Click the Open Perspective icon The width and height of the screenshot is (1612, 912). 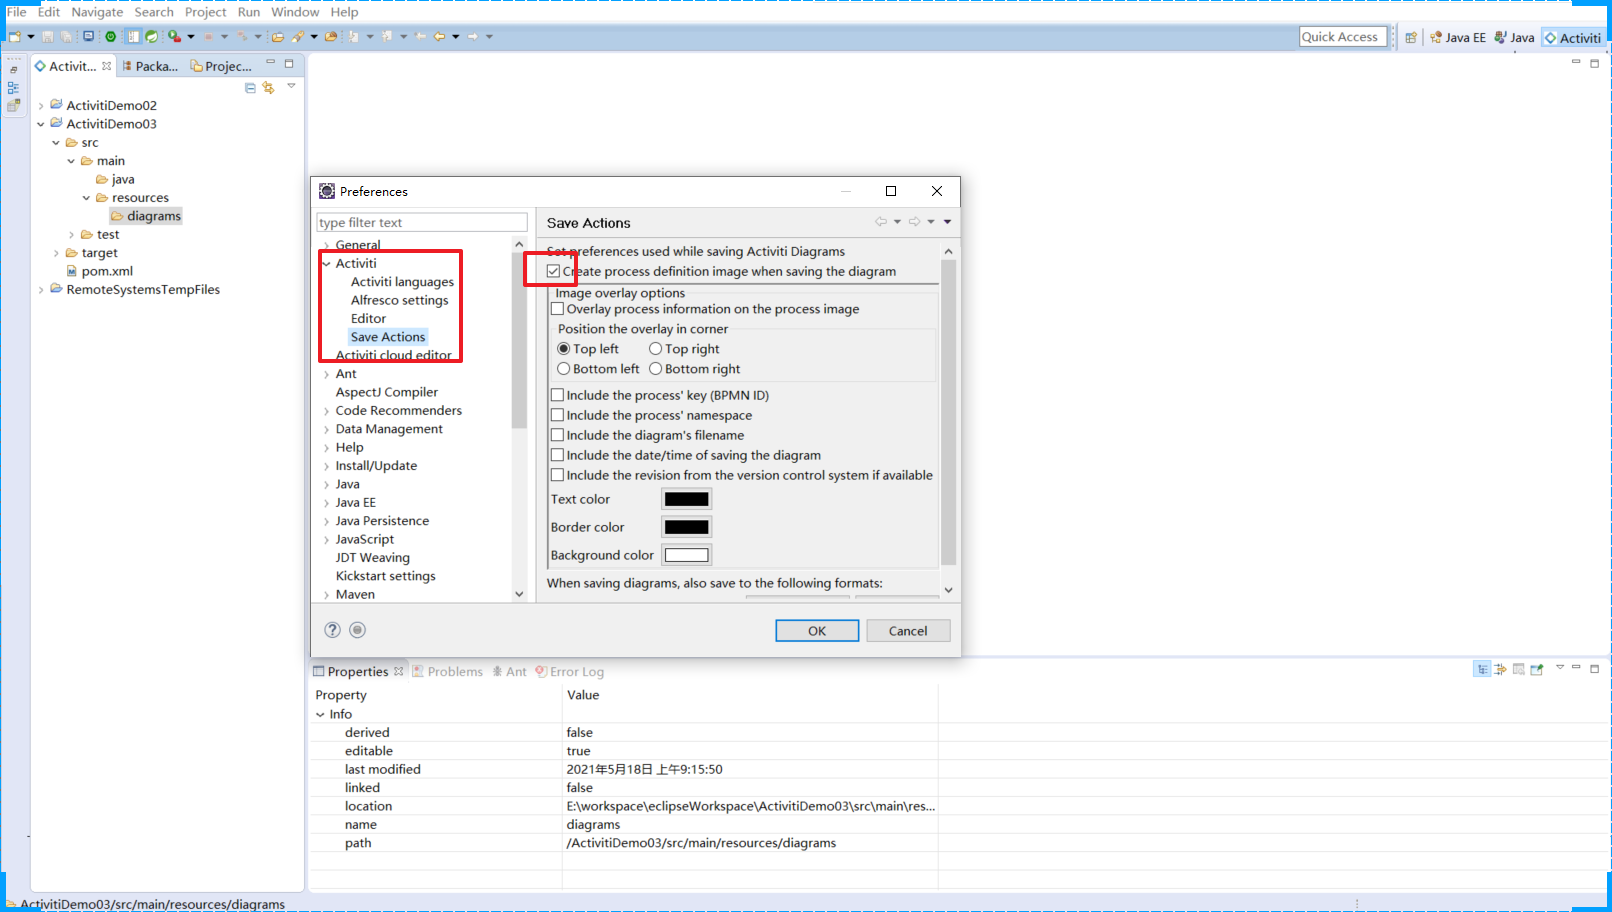[1410, 38]
